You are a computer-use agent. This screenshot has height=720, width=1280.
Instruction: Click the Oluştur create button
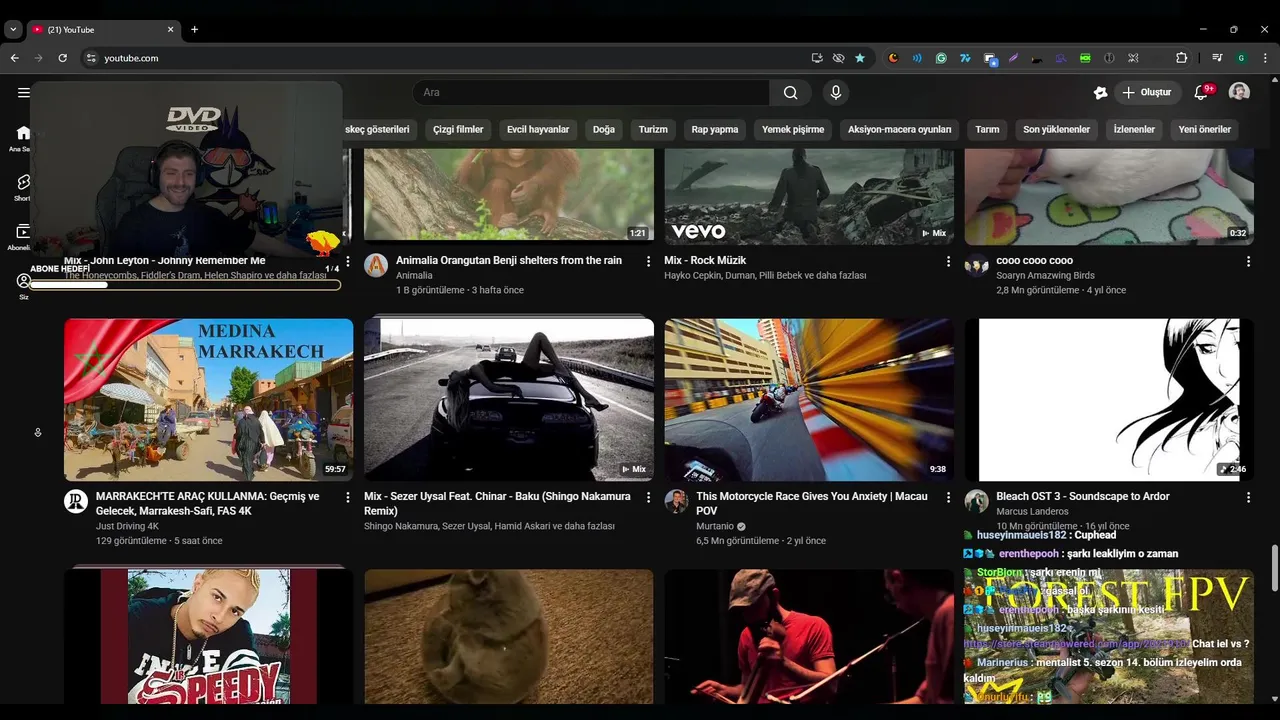pos(1148,92)
